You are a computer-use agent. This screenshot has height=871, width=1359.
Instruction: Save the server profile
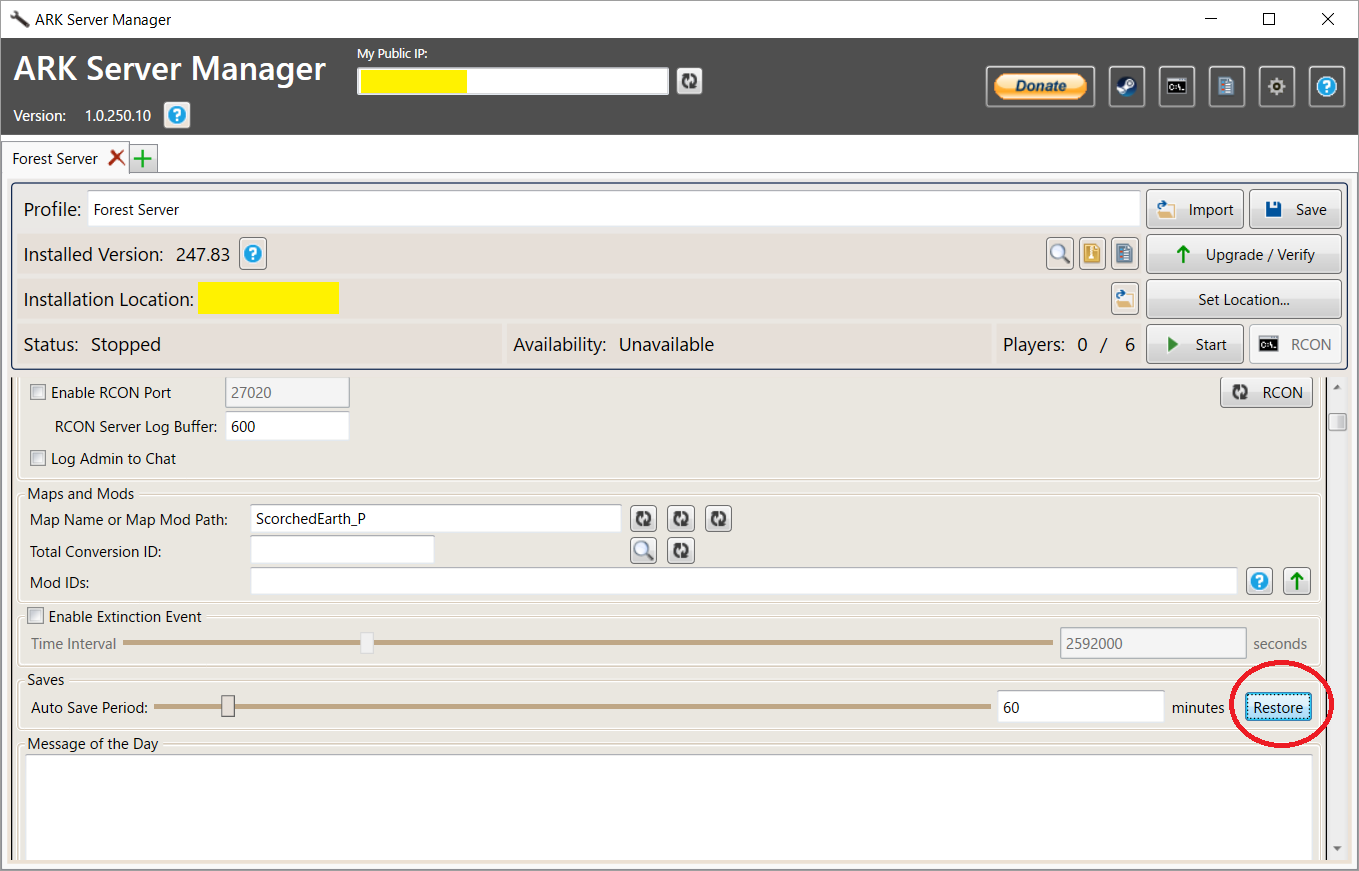tap(1295, 209)
